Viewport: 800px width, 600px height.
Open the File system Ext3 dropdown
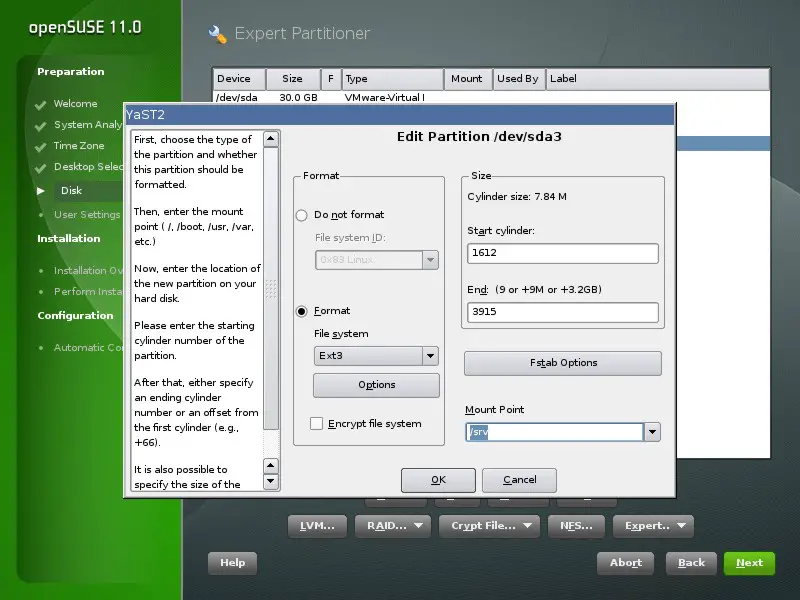pos(376,356)
